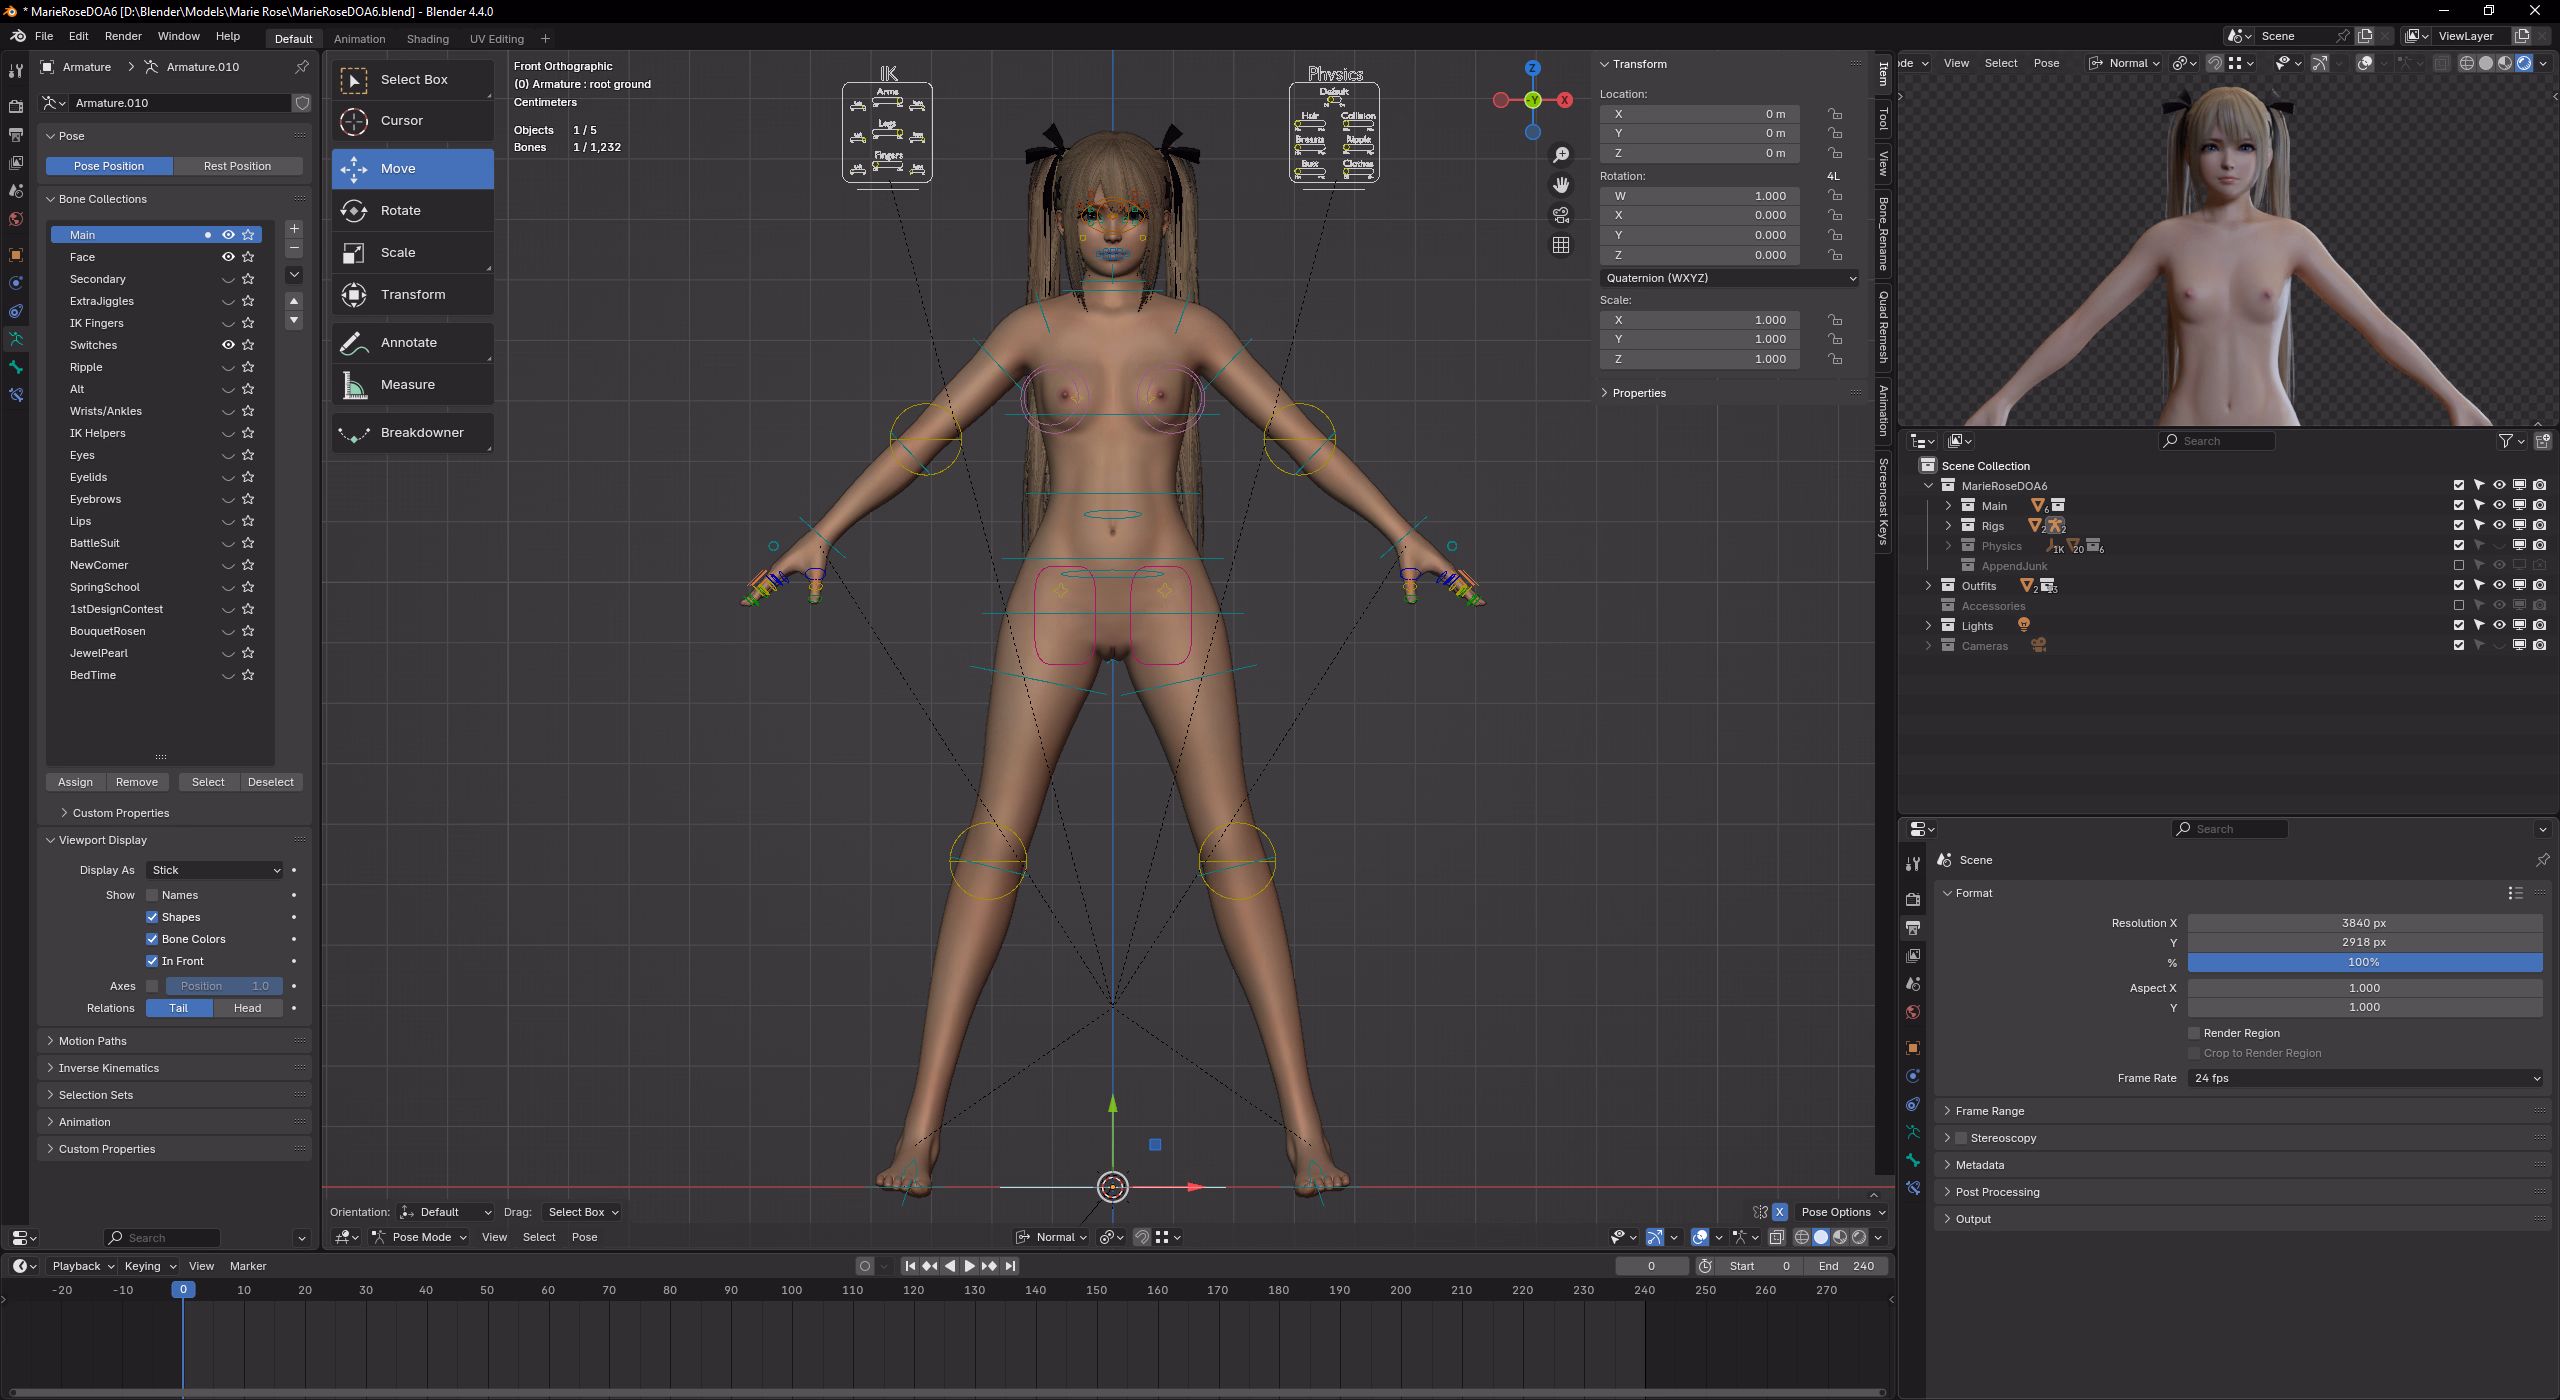Image resolution: width=2560 pixels, height=1400 pixels.
Task: Click the Assign button
Action: point(75,782)
